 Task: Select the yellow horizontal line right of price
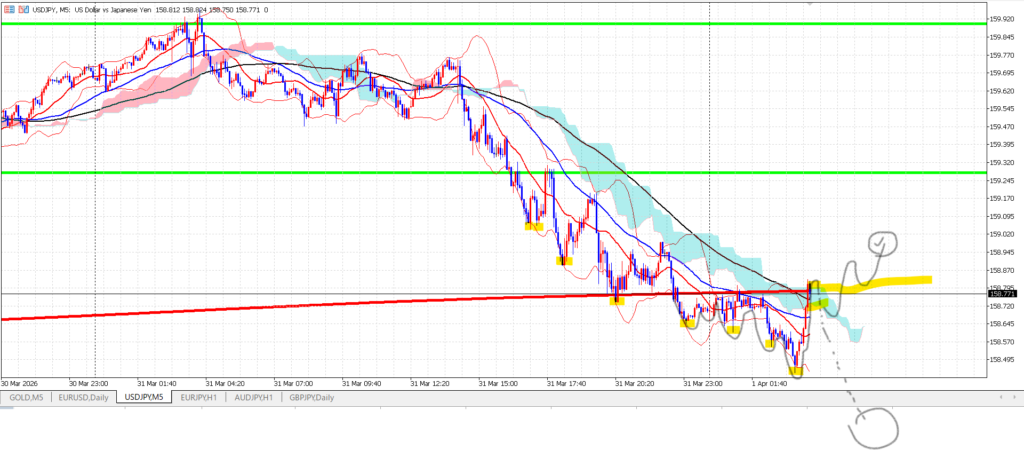[890, 281]
